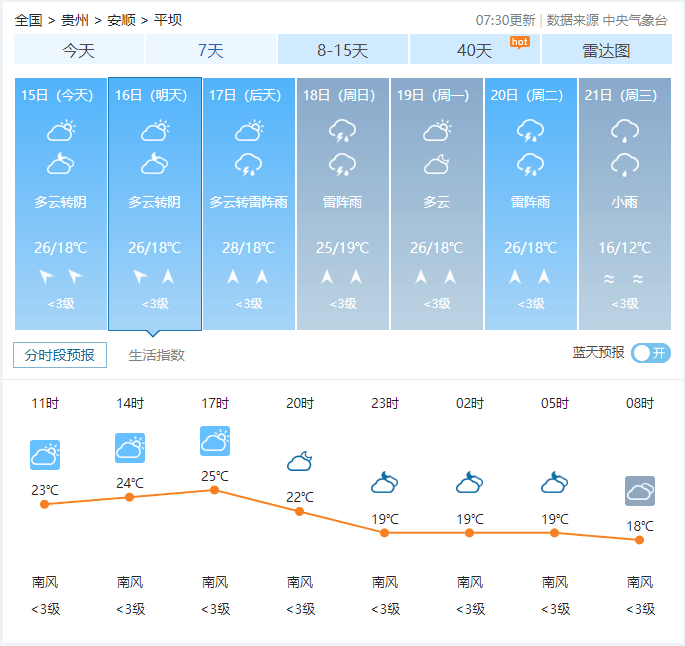Select the 15日 (今天) forecast card

pyautogui.click(x=61, y=204)
